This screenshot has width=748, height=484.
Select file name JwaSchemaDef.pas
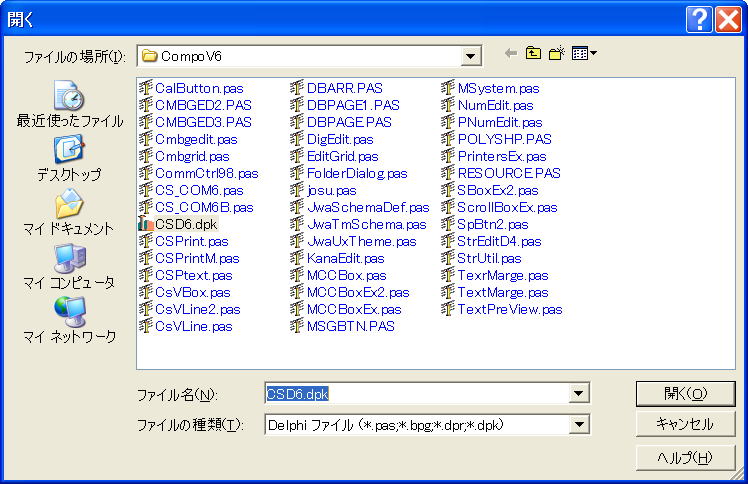pyautogui.click(x=368, y=207)
